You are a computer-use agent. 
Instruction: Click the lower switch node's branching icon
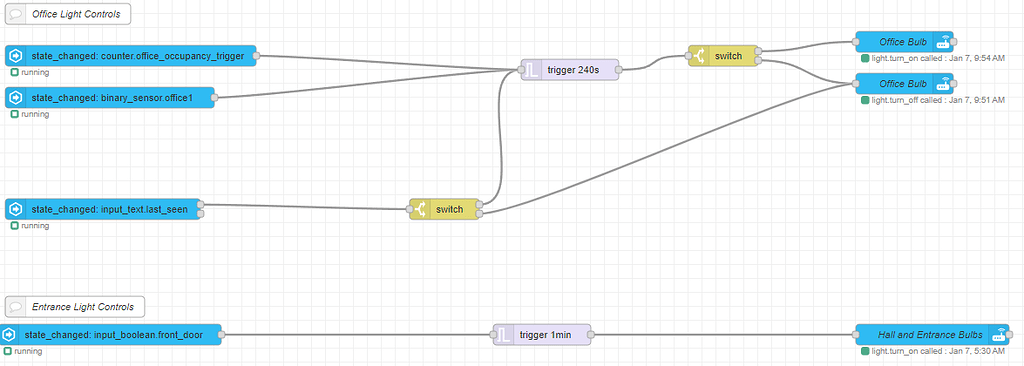coord(421,210)
